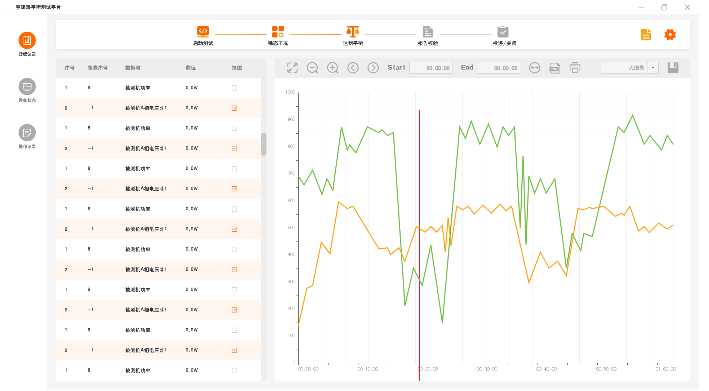Go to the clipboard checkmark step icon
Image resolution: width=709 pixels, height=391 pixels.
pos(503,32)
